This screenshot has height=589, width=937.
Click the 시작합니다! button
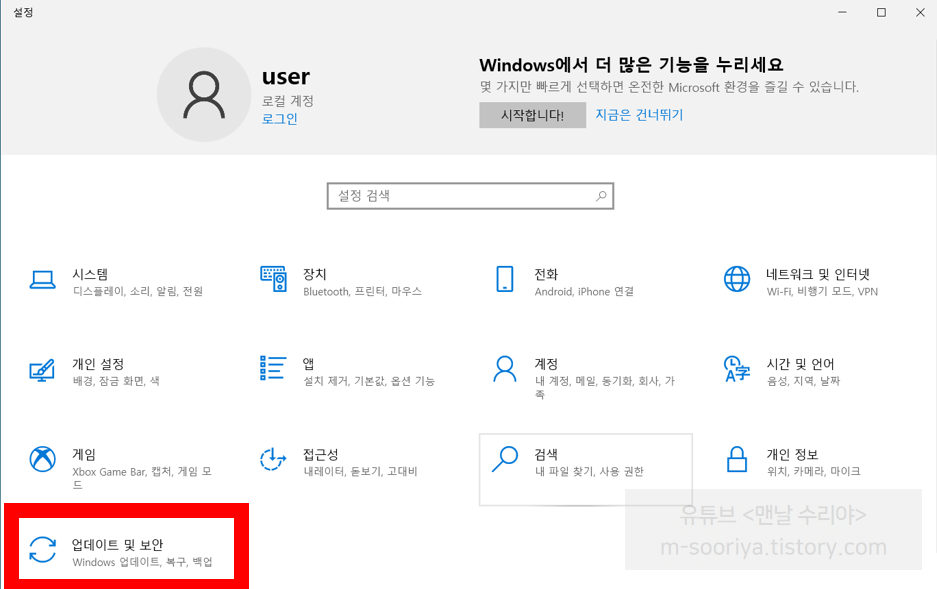(532, 115)
